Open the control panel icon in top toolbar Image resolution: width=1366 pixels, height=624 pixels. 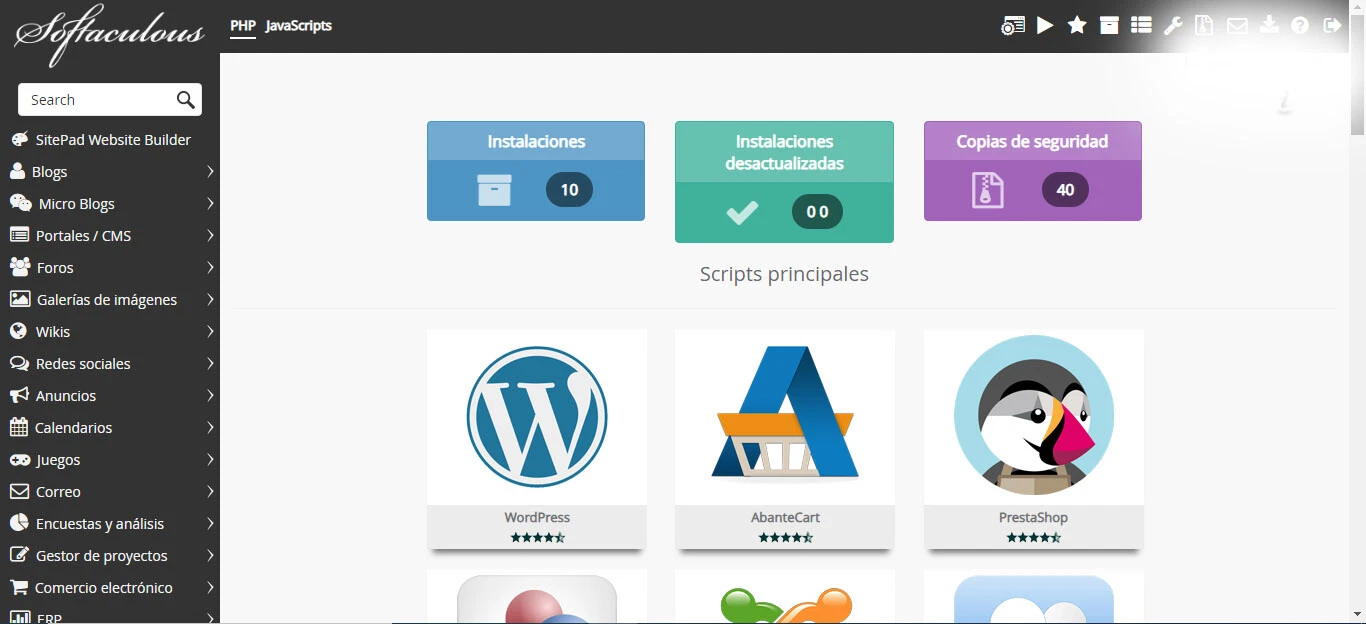(1013, 26)
